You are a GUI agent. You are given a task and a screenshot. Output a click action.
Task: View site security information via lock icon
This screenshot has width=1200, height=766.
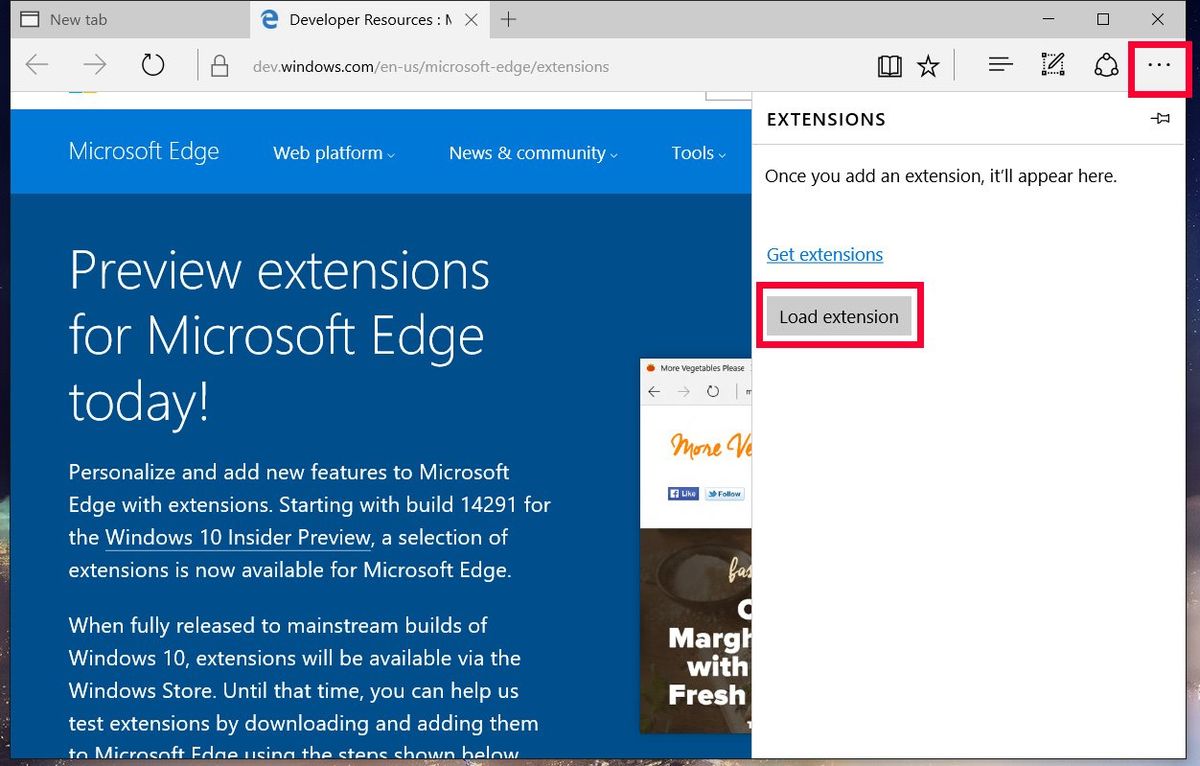218,64
